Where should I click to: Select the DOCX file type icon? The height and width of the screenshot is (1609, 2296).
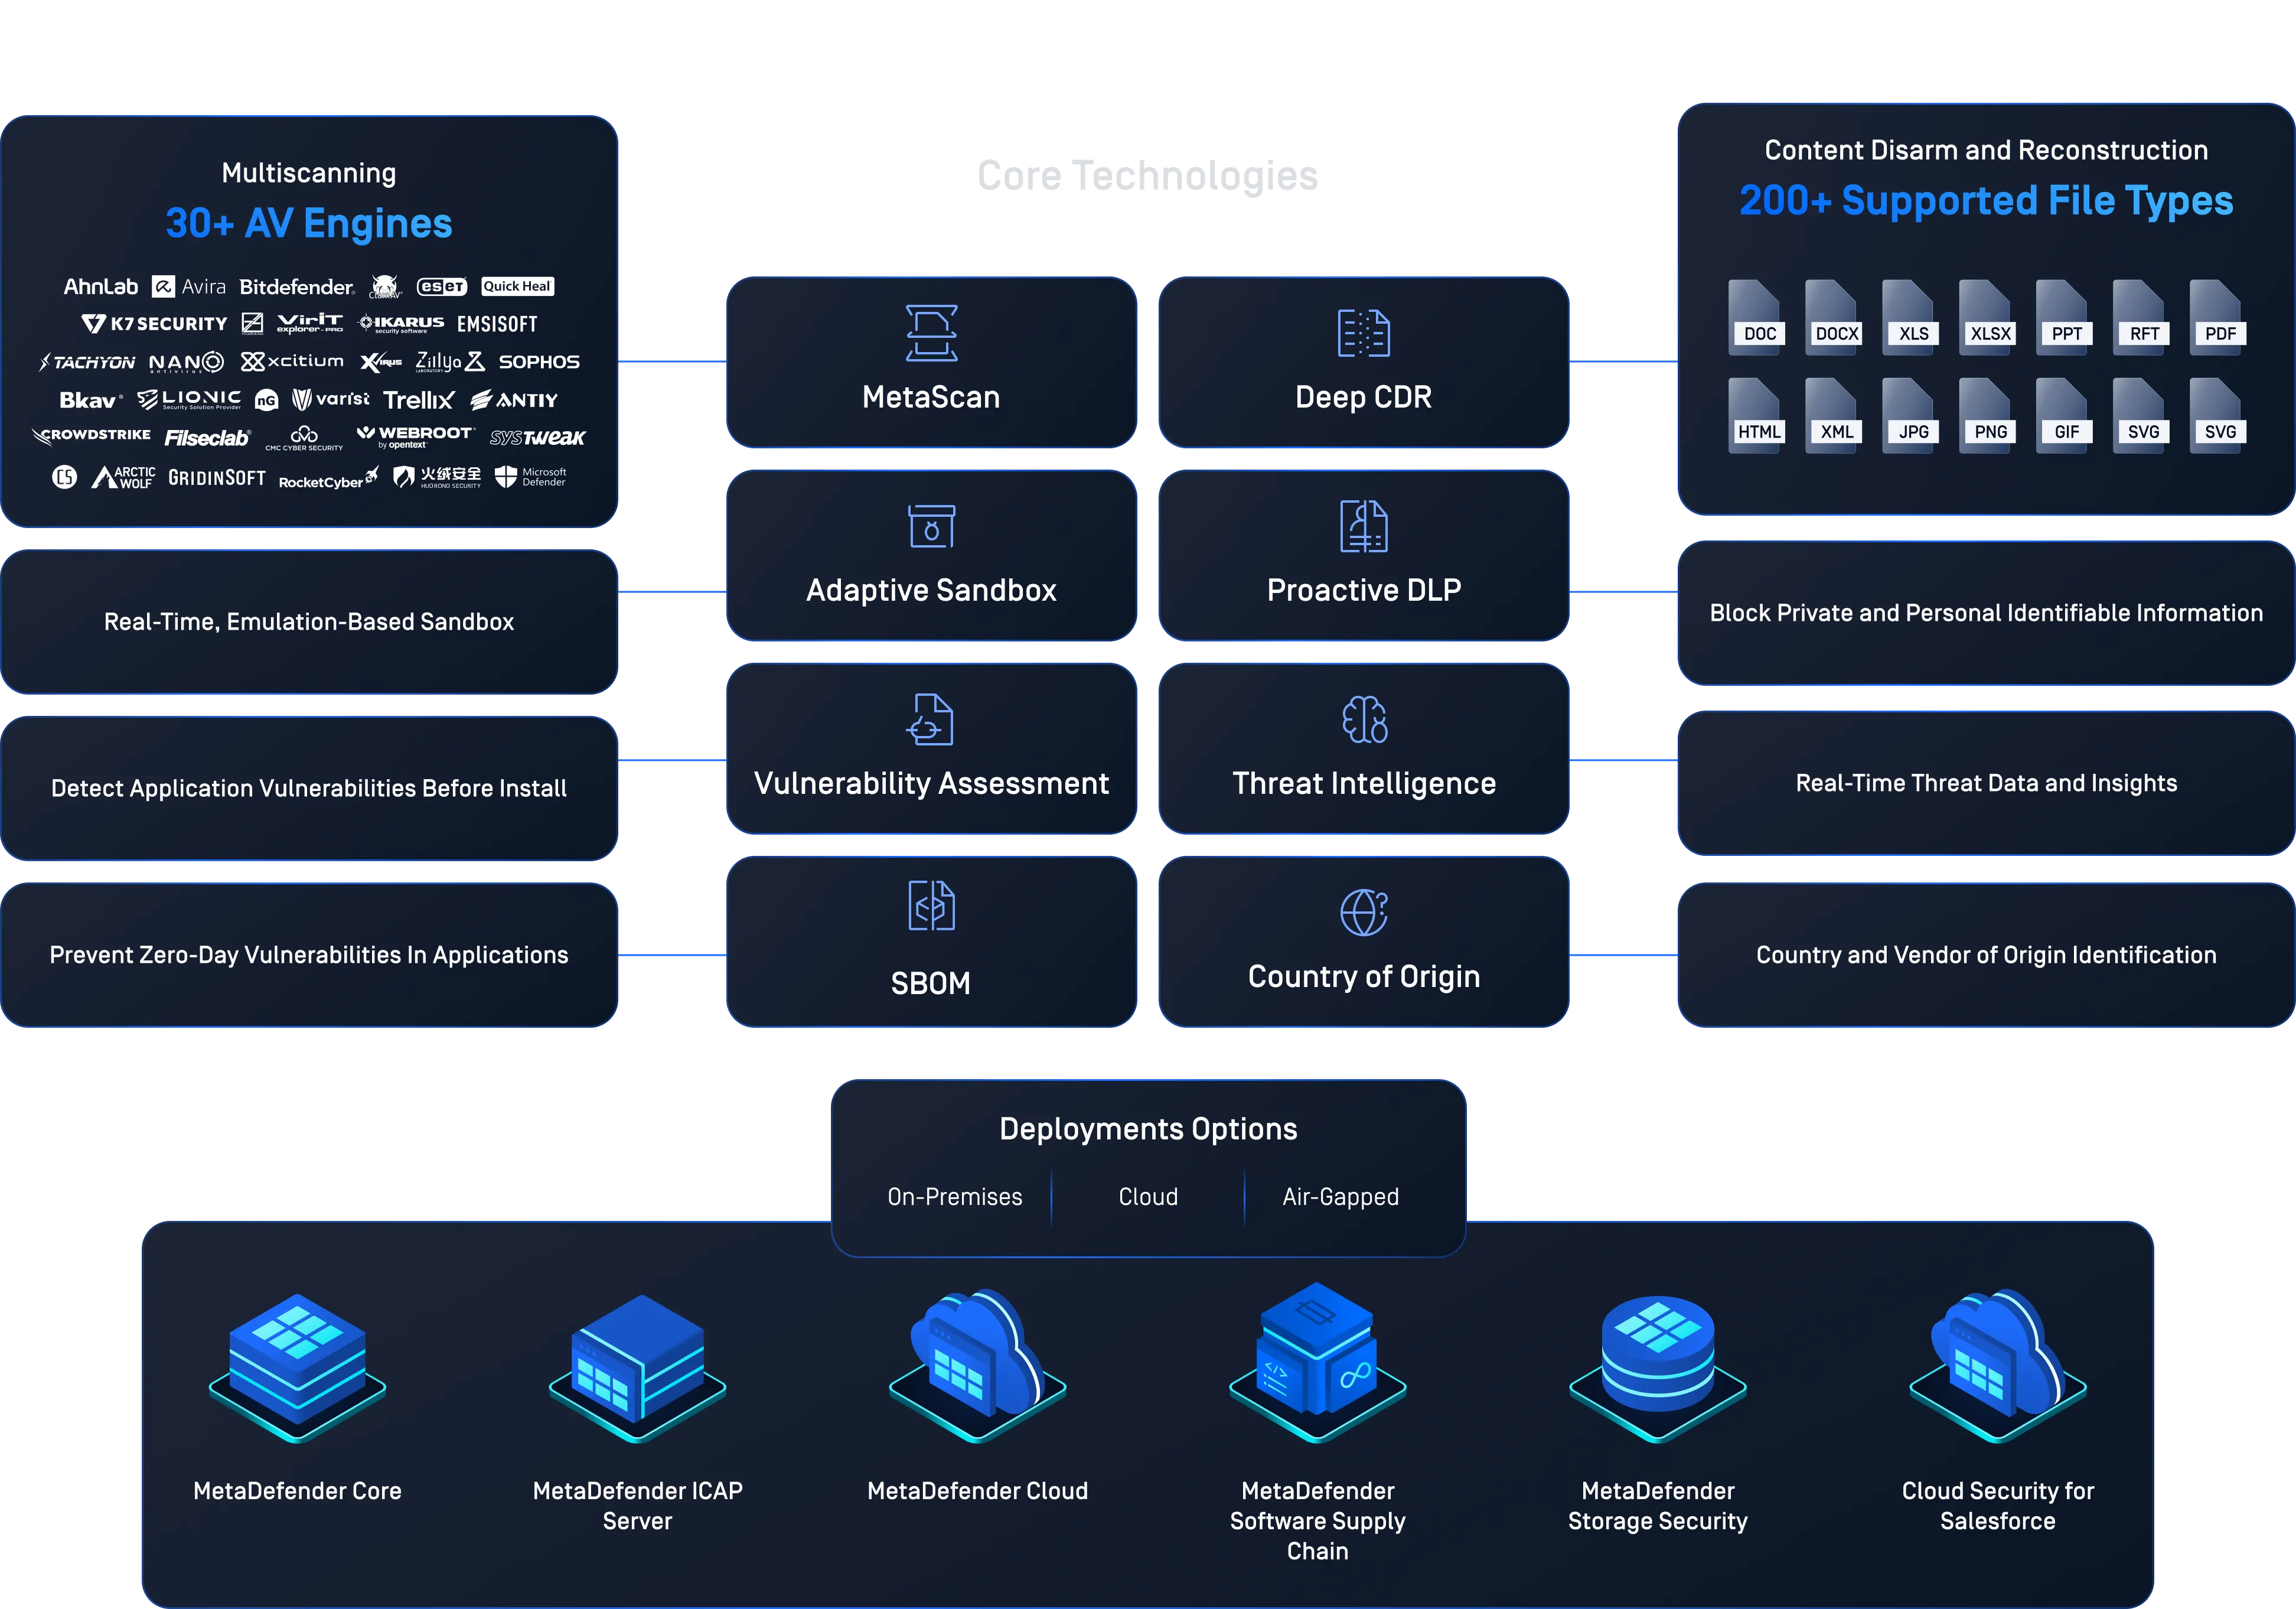coord(1834,318)
